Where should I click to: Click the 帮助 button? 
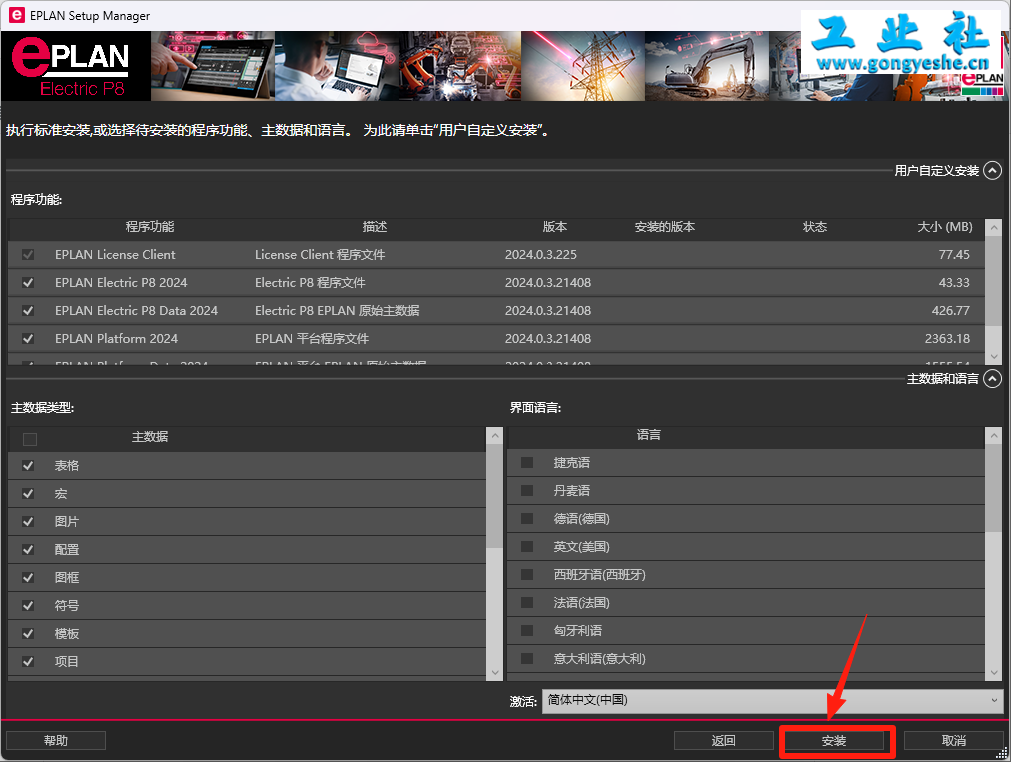coord(56,741)
